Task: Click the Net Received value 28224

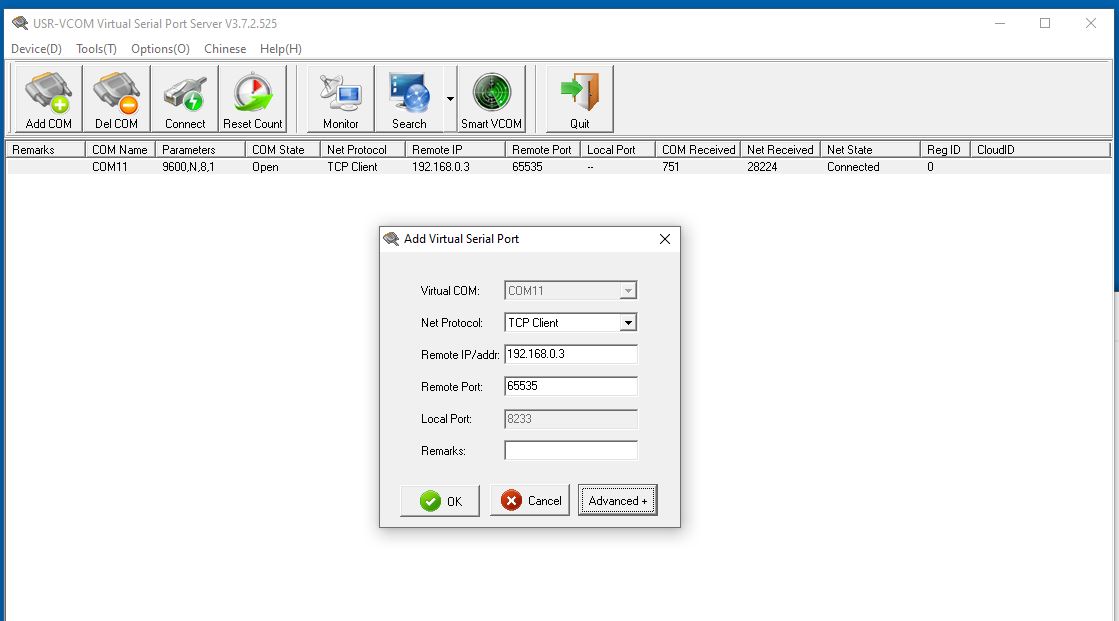Action: tap(762, 167)
